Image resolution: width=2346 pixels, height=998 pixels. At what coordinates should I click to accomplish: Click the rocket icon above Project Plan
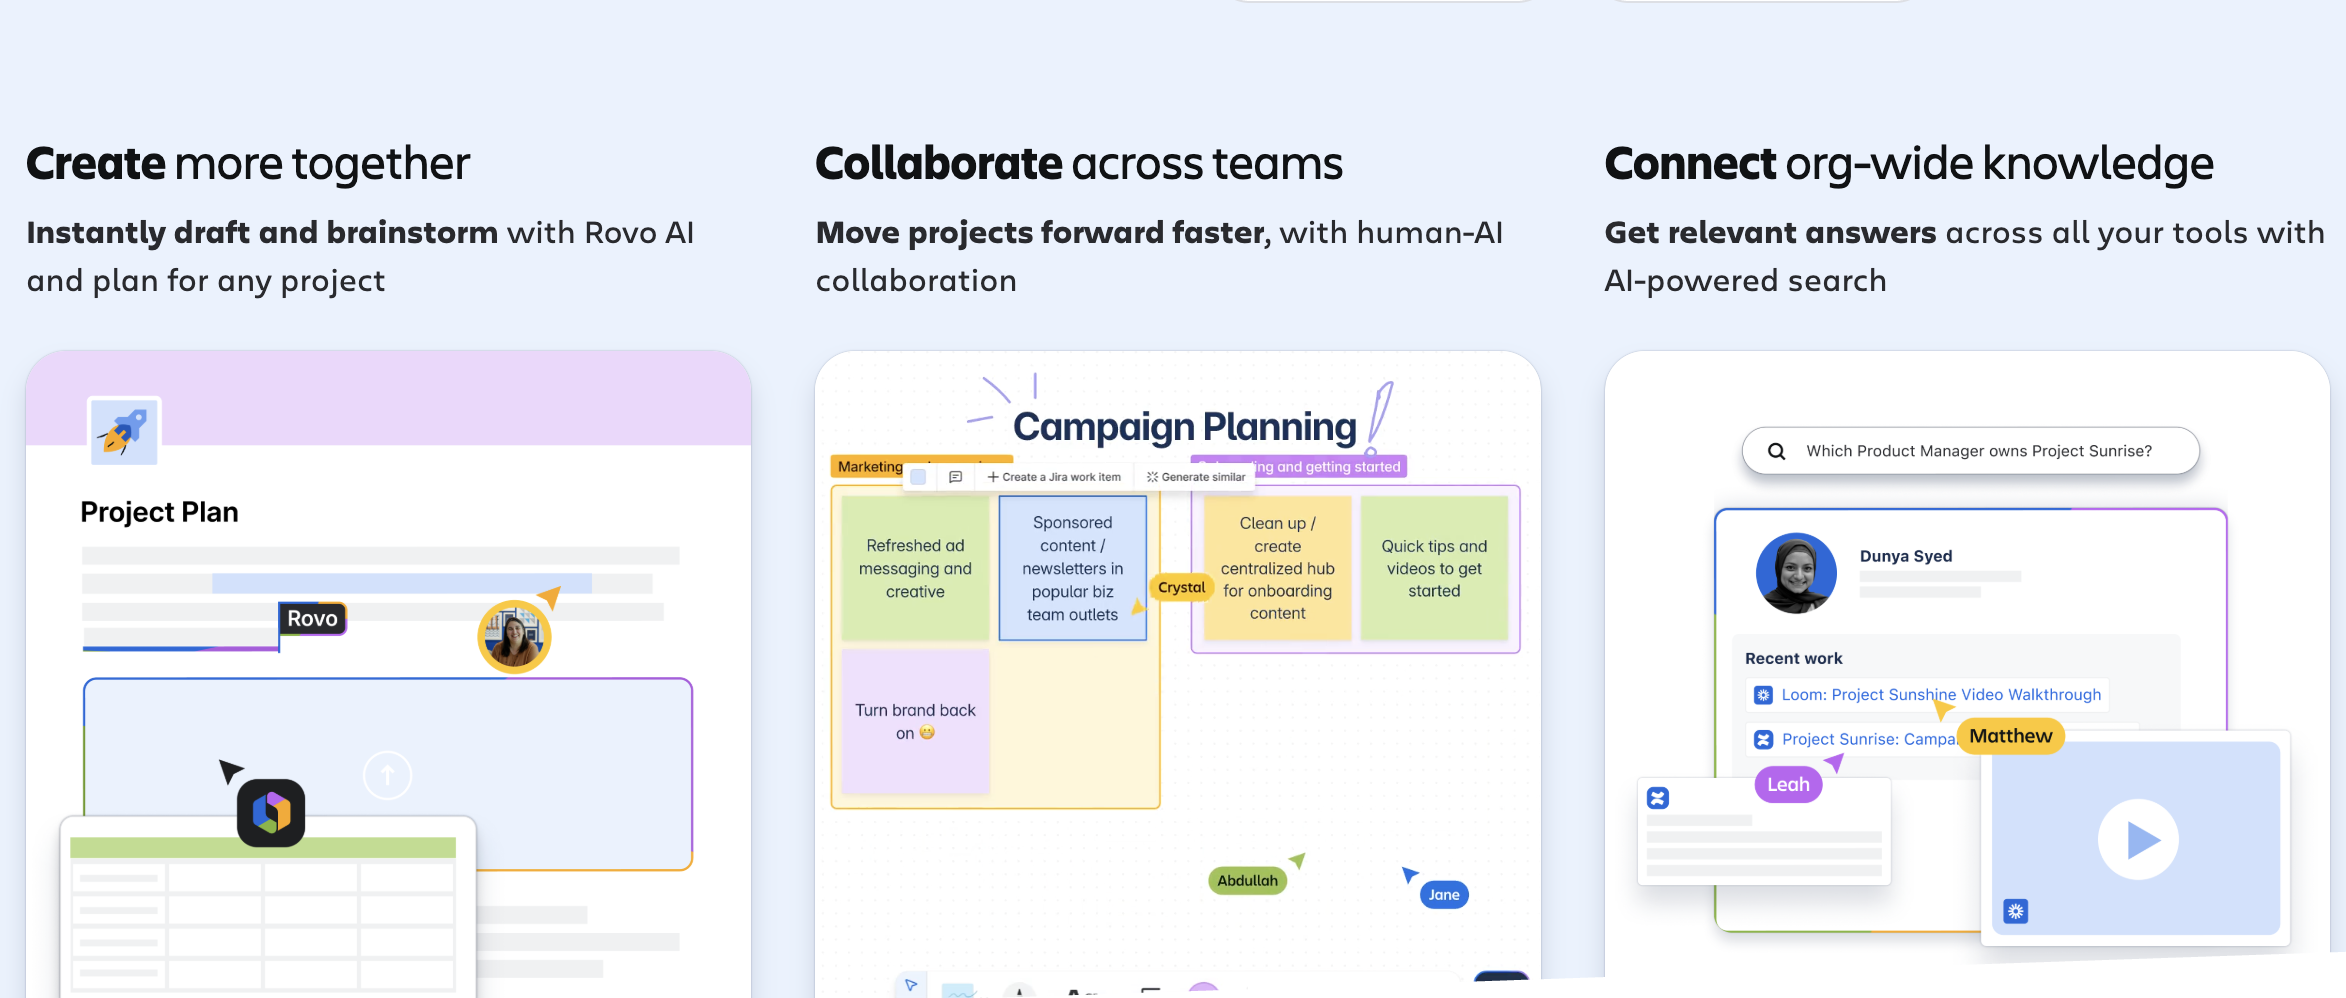click(x=124, y=431)
